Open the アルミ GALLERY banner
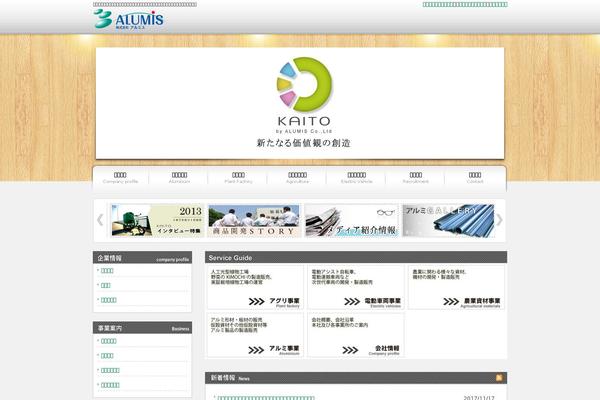The width and height of the screenshot is (600, 400). tap(448, 220)
